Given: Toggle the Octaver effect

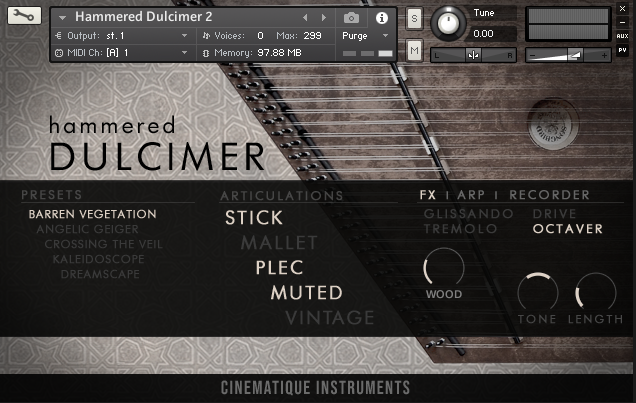Looking at the screenshot, I should (x=567, y=229).
